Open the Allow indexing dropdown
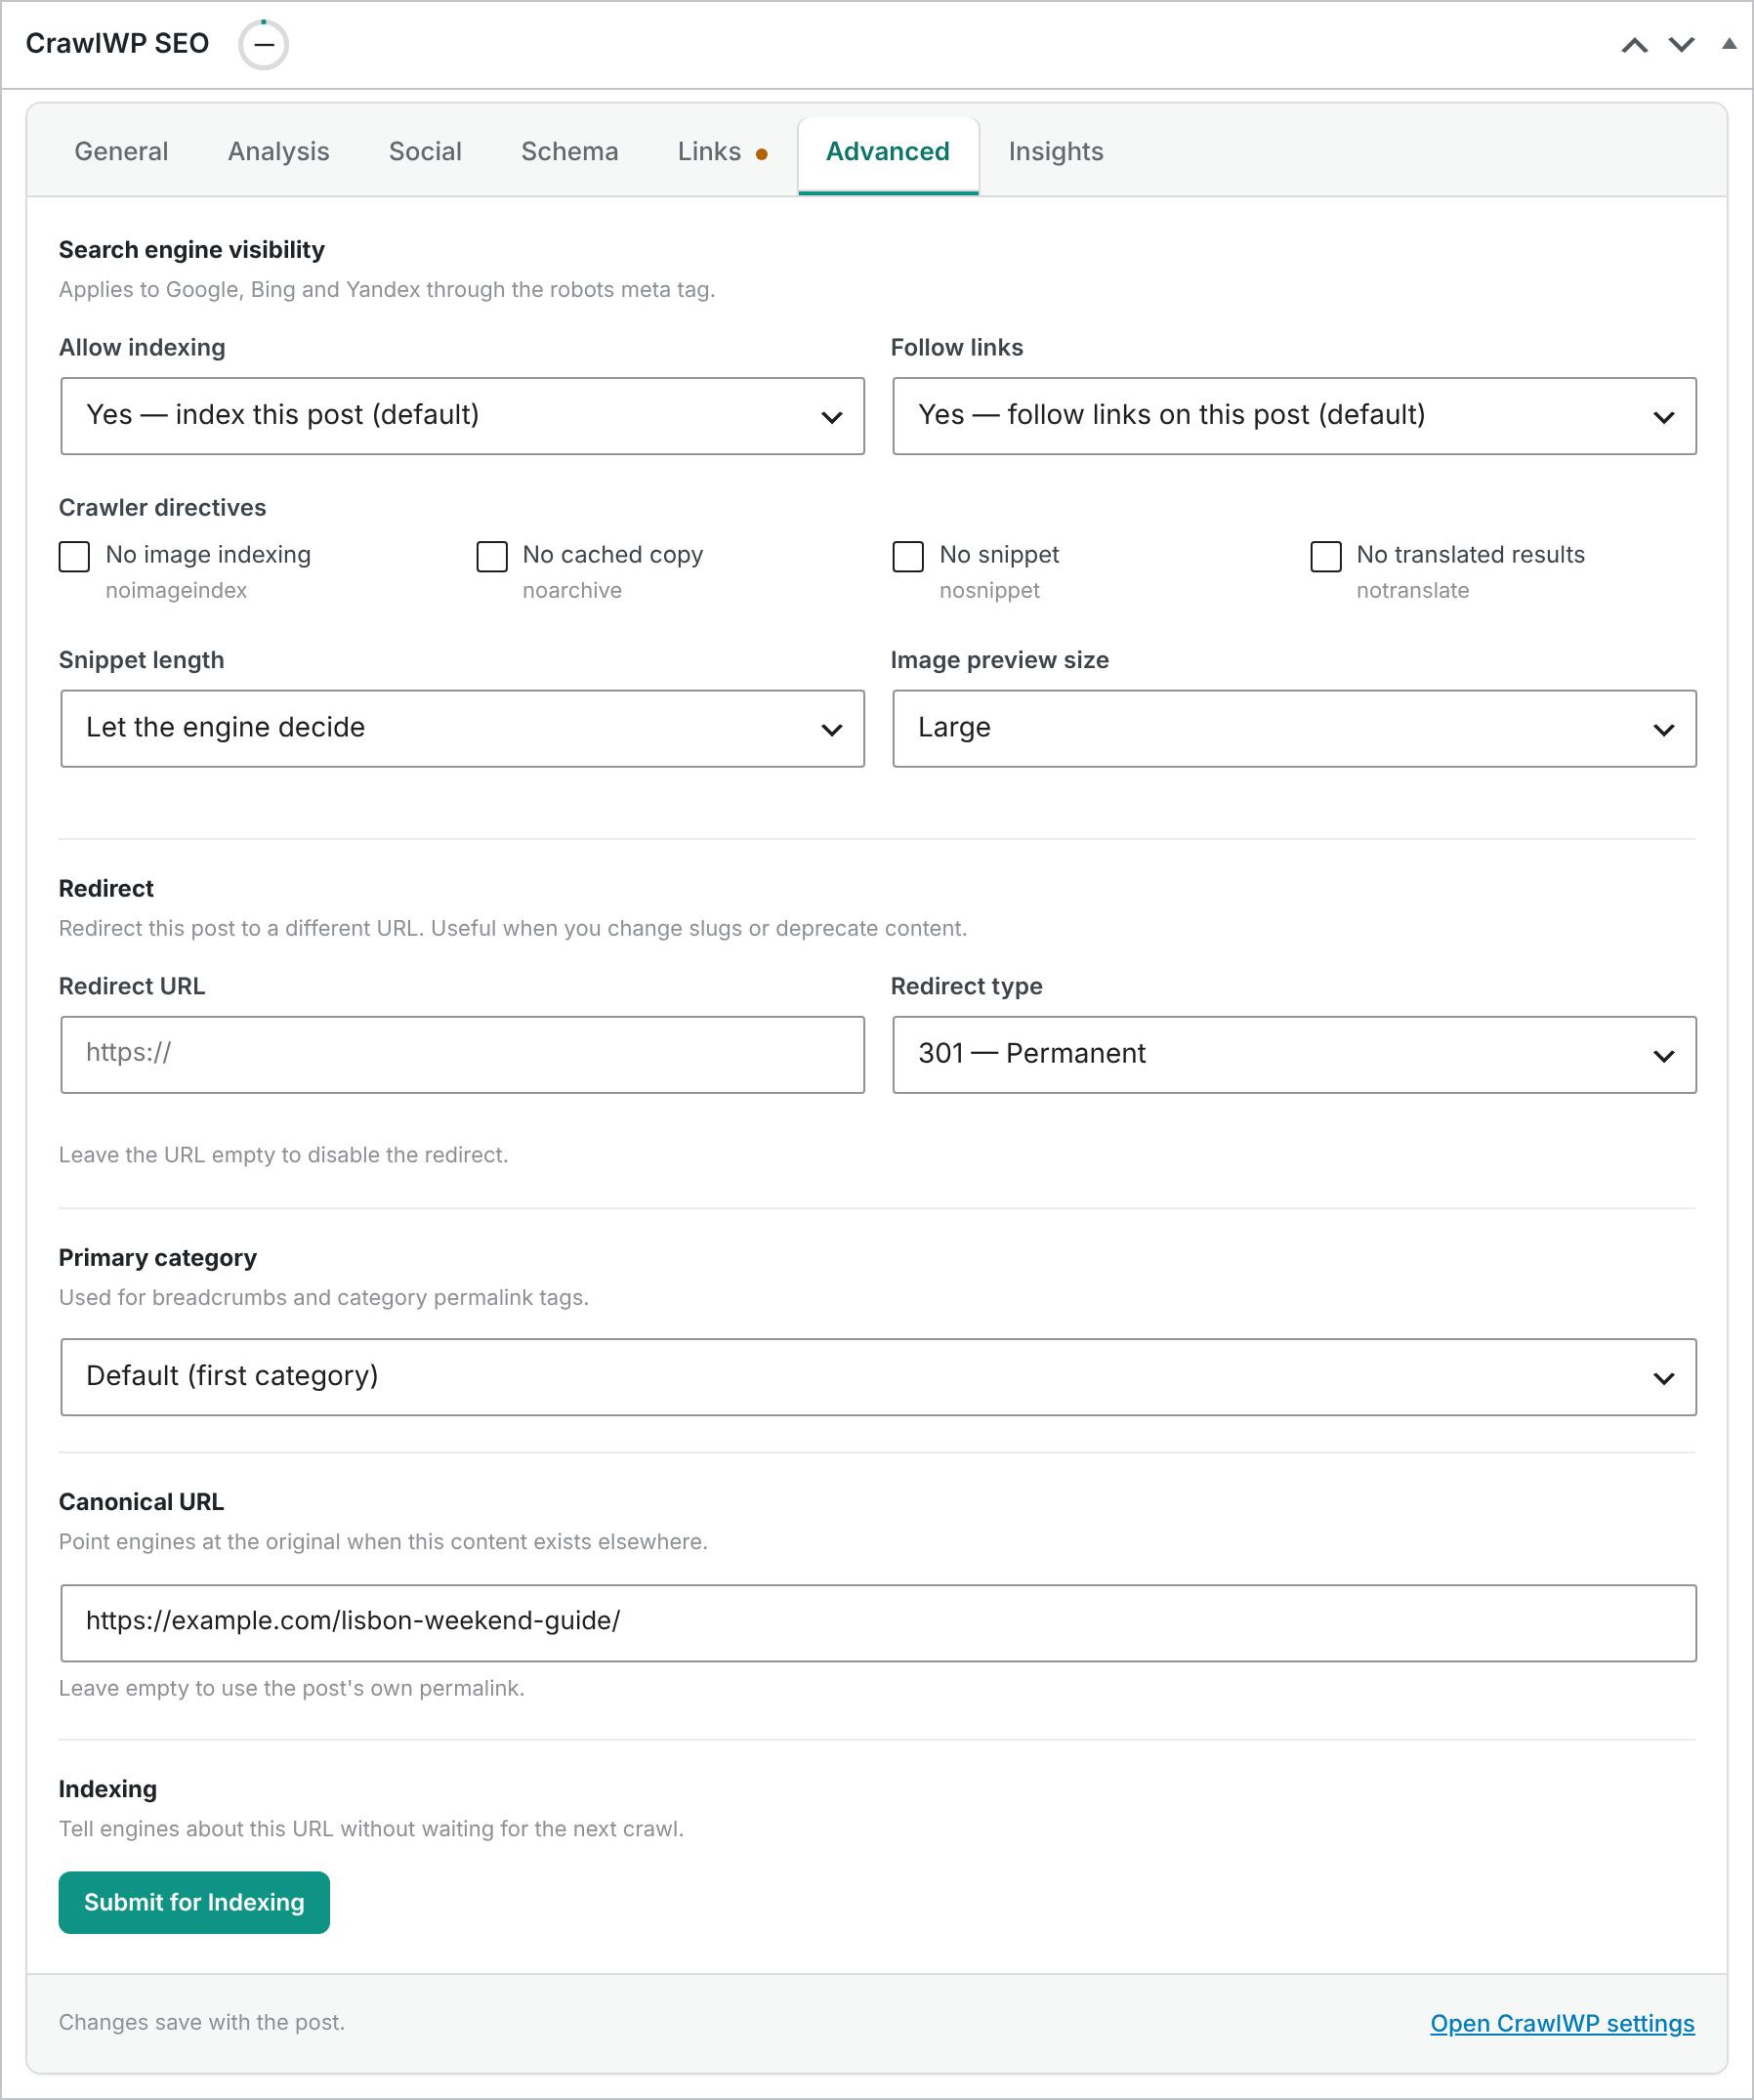1754x2100 pixels. pos(462,416)
